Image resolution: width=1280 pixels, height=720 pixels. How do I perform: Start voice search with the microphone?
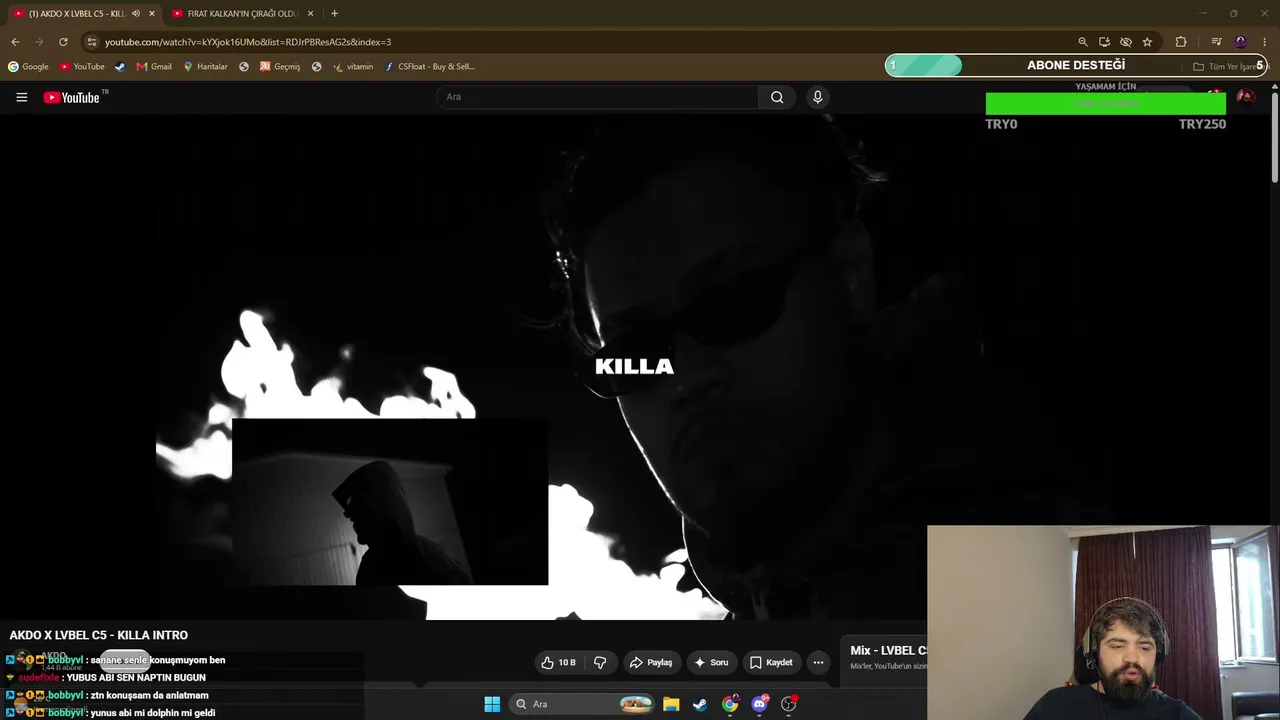pyautogui.click(x=817, y=97)
